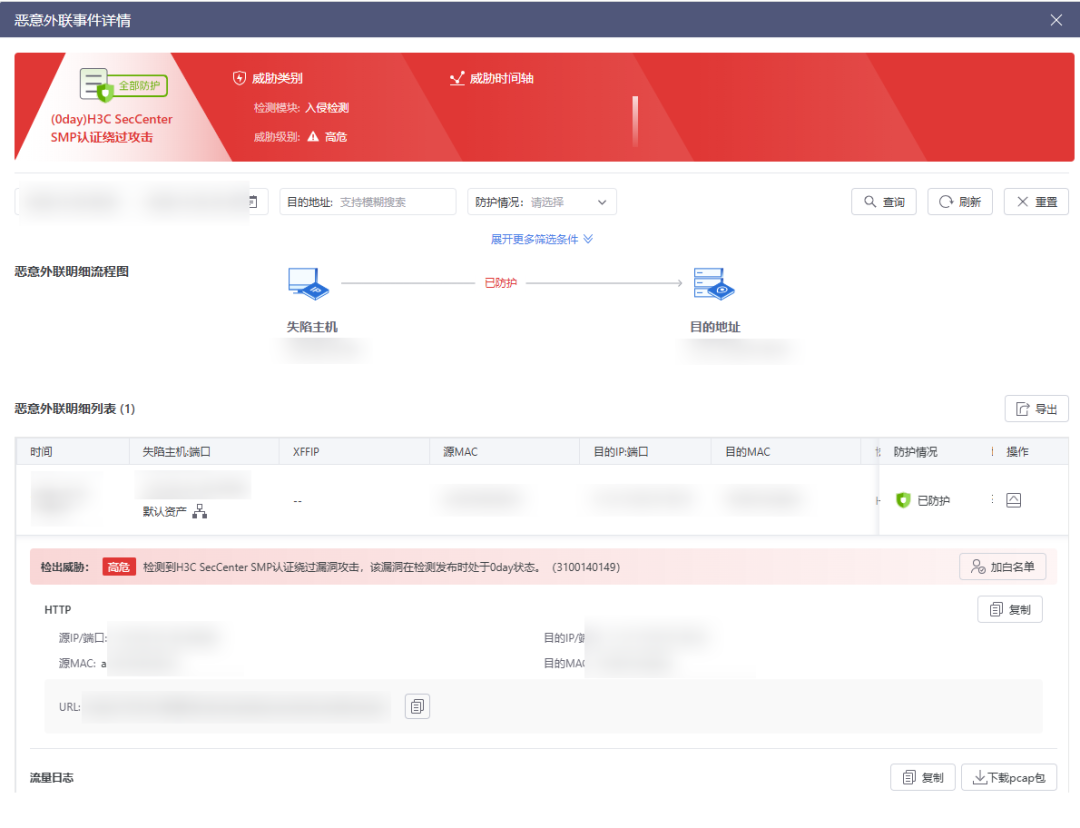The image size is (1080, 828).
Task: Click the red 高危 severity tag
Action: tap(119, 567)
